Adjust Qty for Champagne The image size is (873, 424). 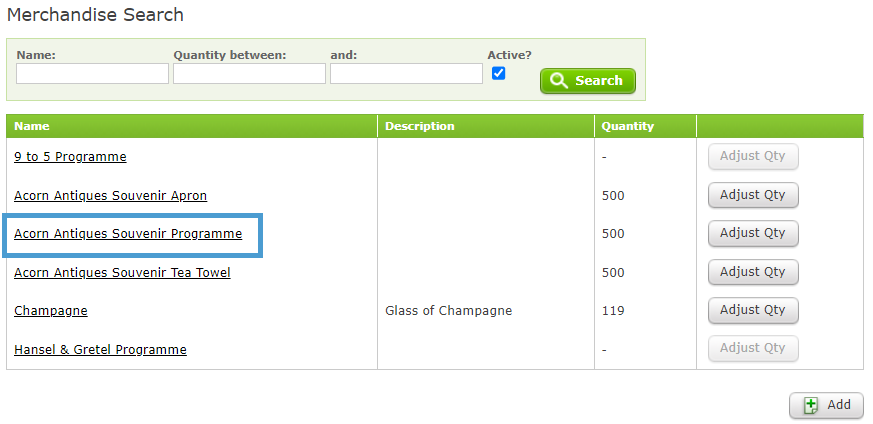(x=753, y=310)
